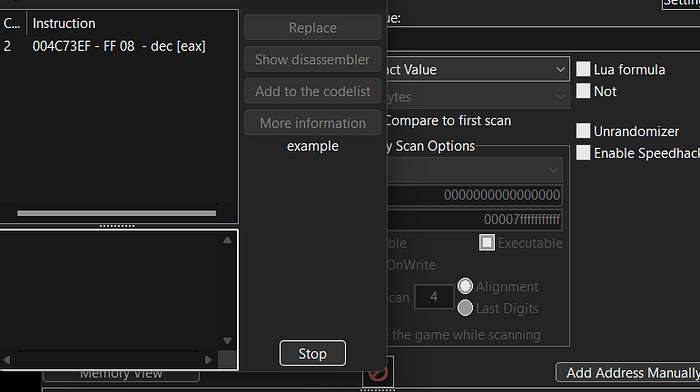Screen dimensions: 700x392
Task: Open the Exact Value scan type dropdown
Action: 478,69
